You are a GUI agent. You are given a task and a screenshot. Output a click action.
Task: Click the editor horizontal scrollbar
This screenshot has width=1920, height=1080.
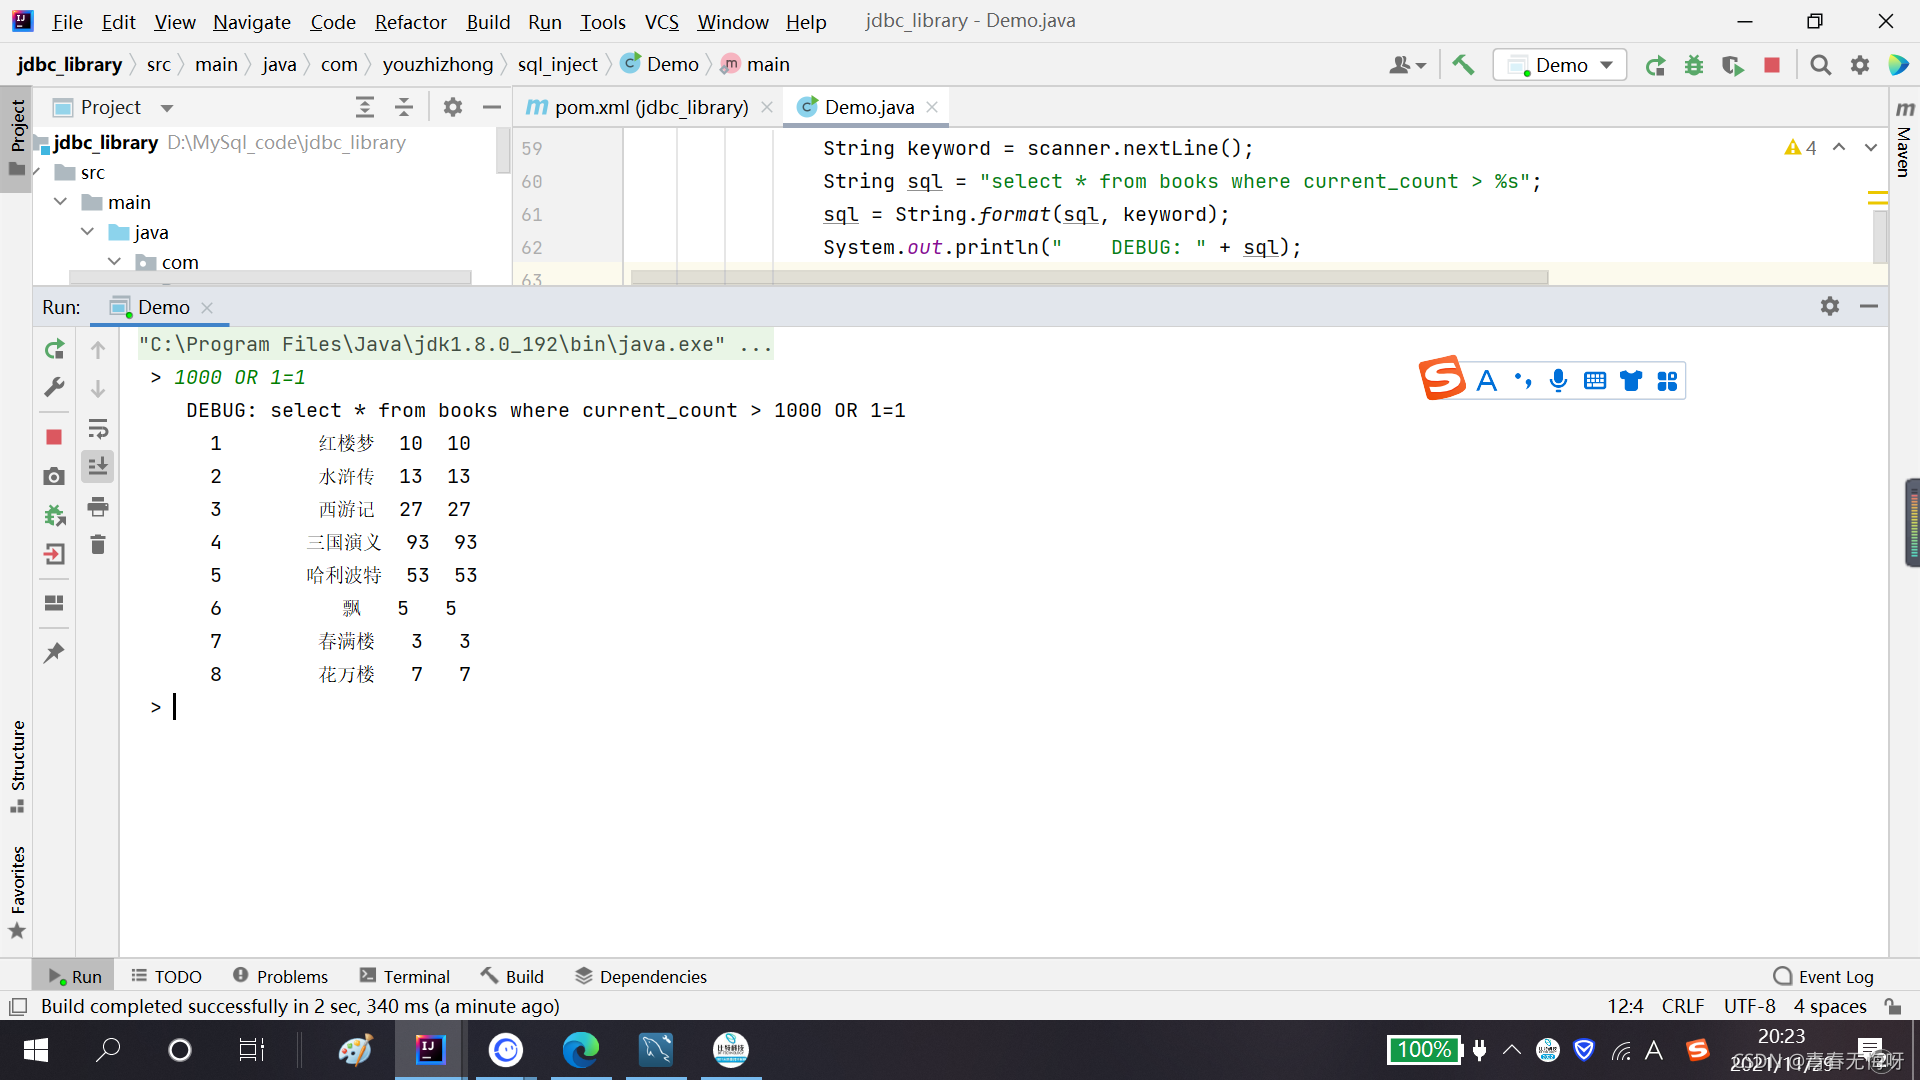click(x=1089, y=277)
